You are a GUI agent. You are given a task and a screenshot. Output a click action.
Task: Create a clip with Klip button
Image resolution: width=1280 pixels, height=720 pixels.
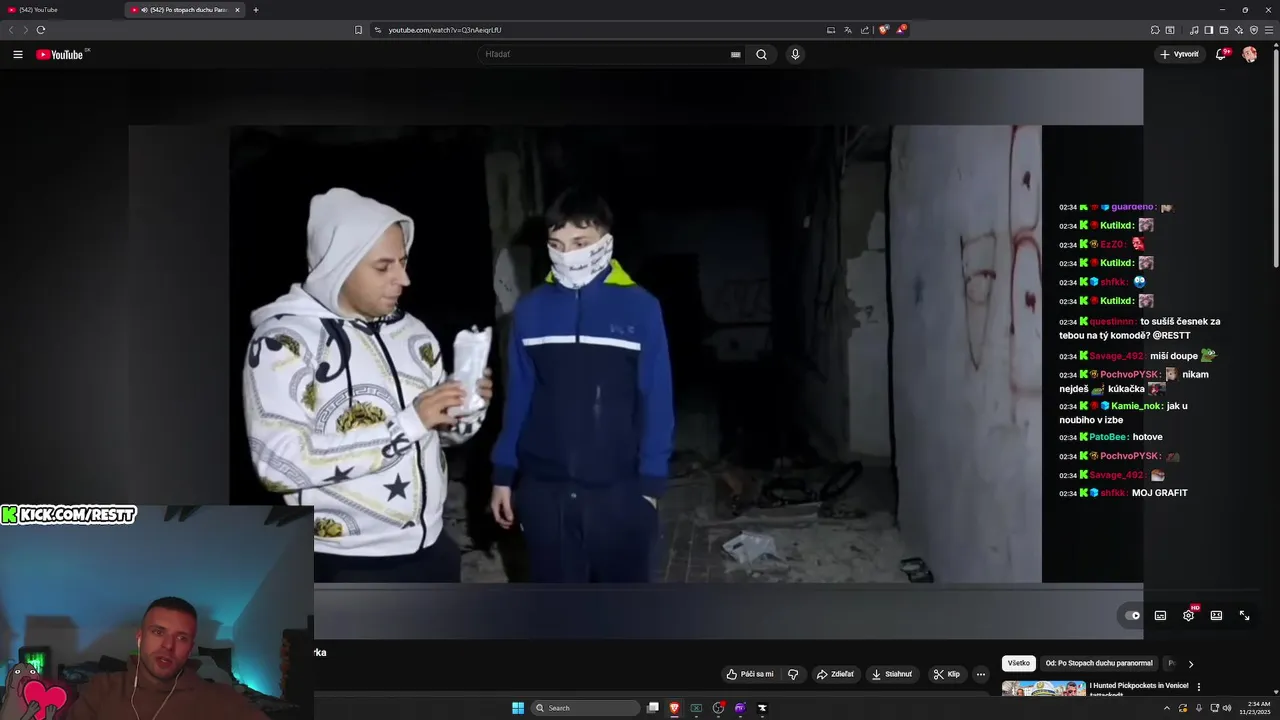(x=947, y=674)
